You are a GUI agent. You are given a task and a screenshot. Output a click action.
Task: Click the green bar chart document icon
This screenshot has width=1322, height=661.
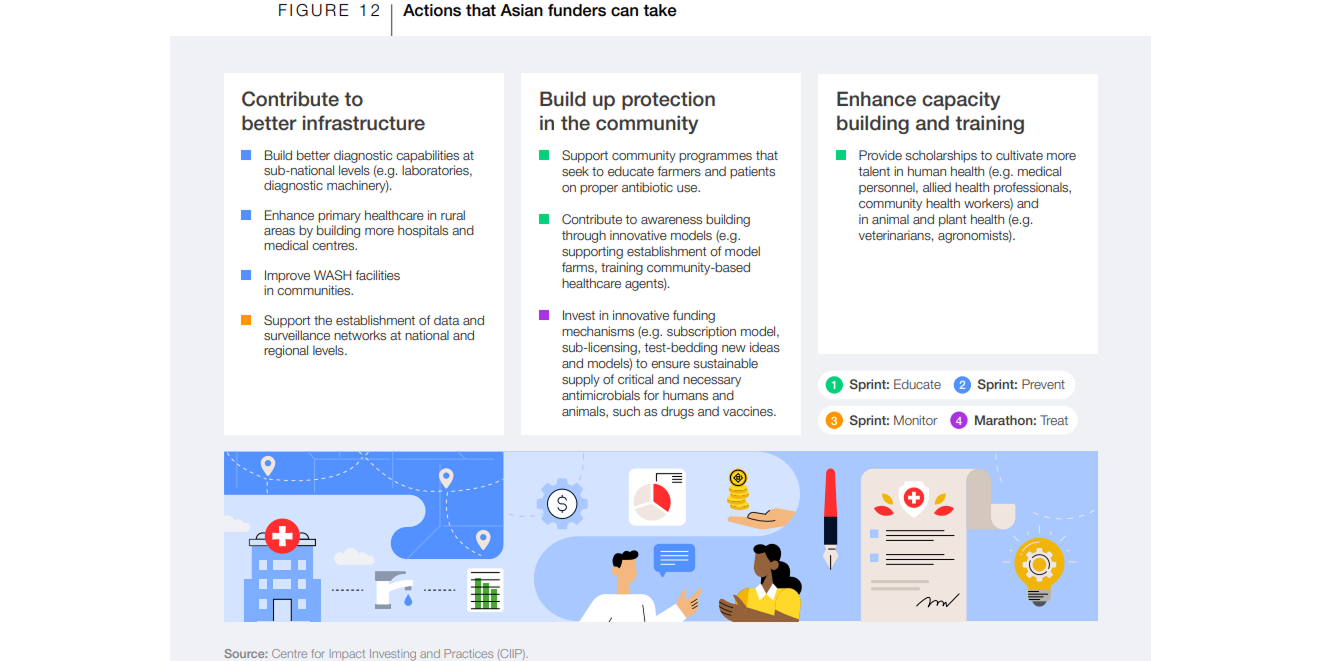click(485, 590)
